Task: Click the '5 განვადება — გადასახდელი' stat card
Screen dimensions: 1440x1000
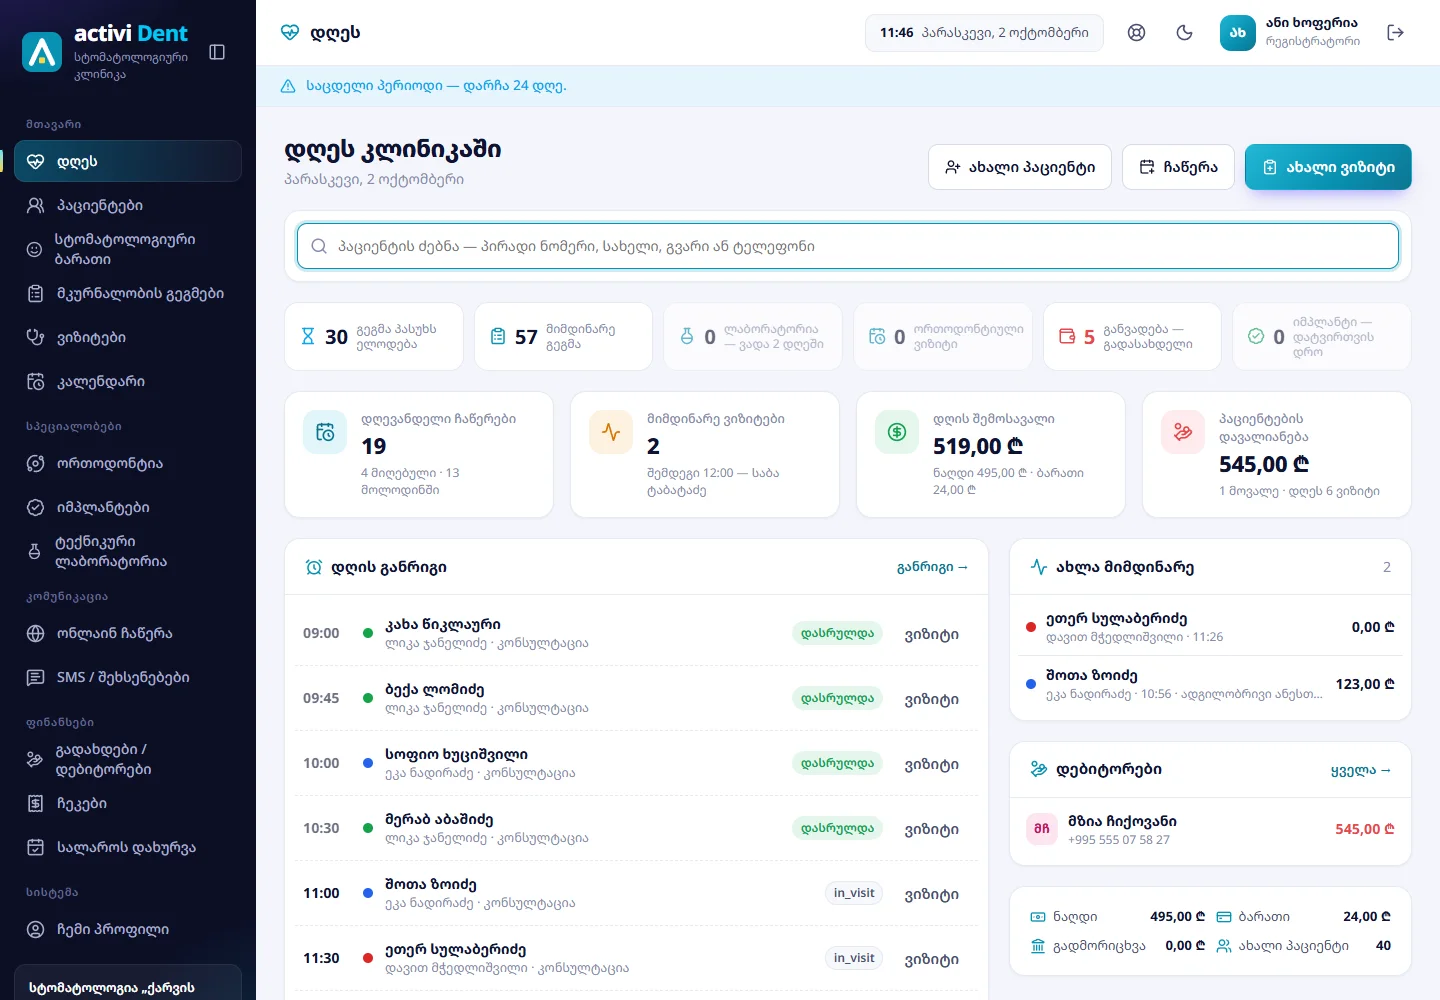Action: [x=1132, y=337]
